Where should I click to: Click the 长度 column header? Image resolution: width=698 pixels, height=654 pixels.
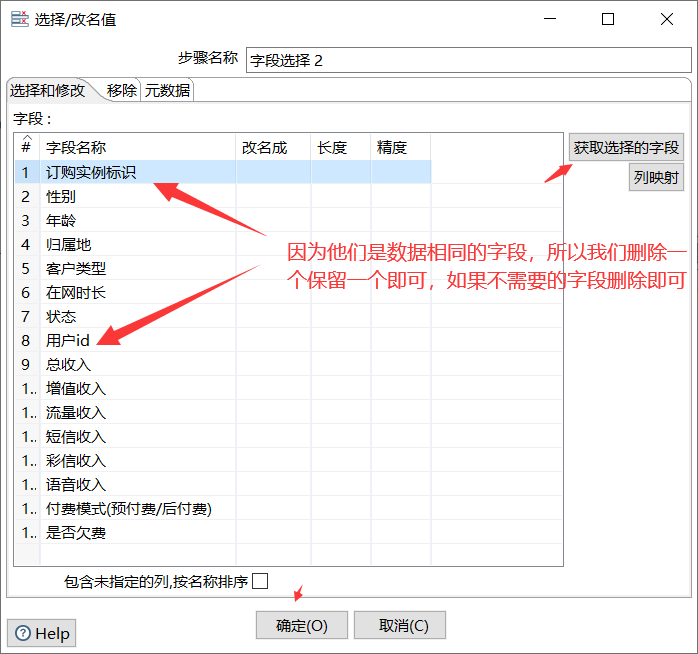pos(341,147)
